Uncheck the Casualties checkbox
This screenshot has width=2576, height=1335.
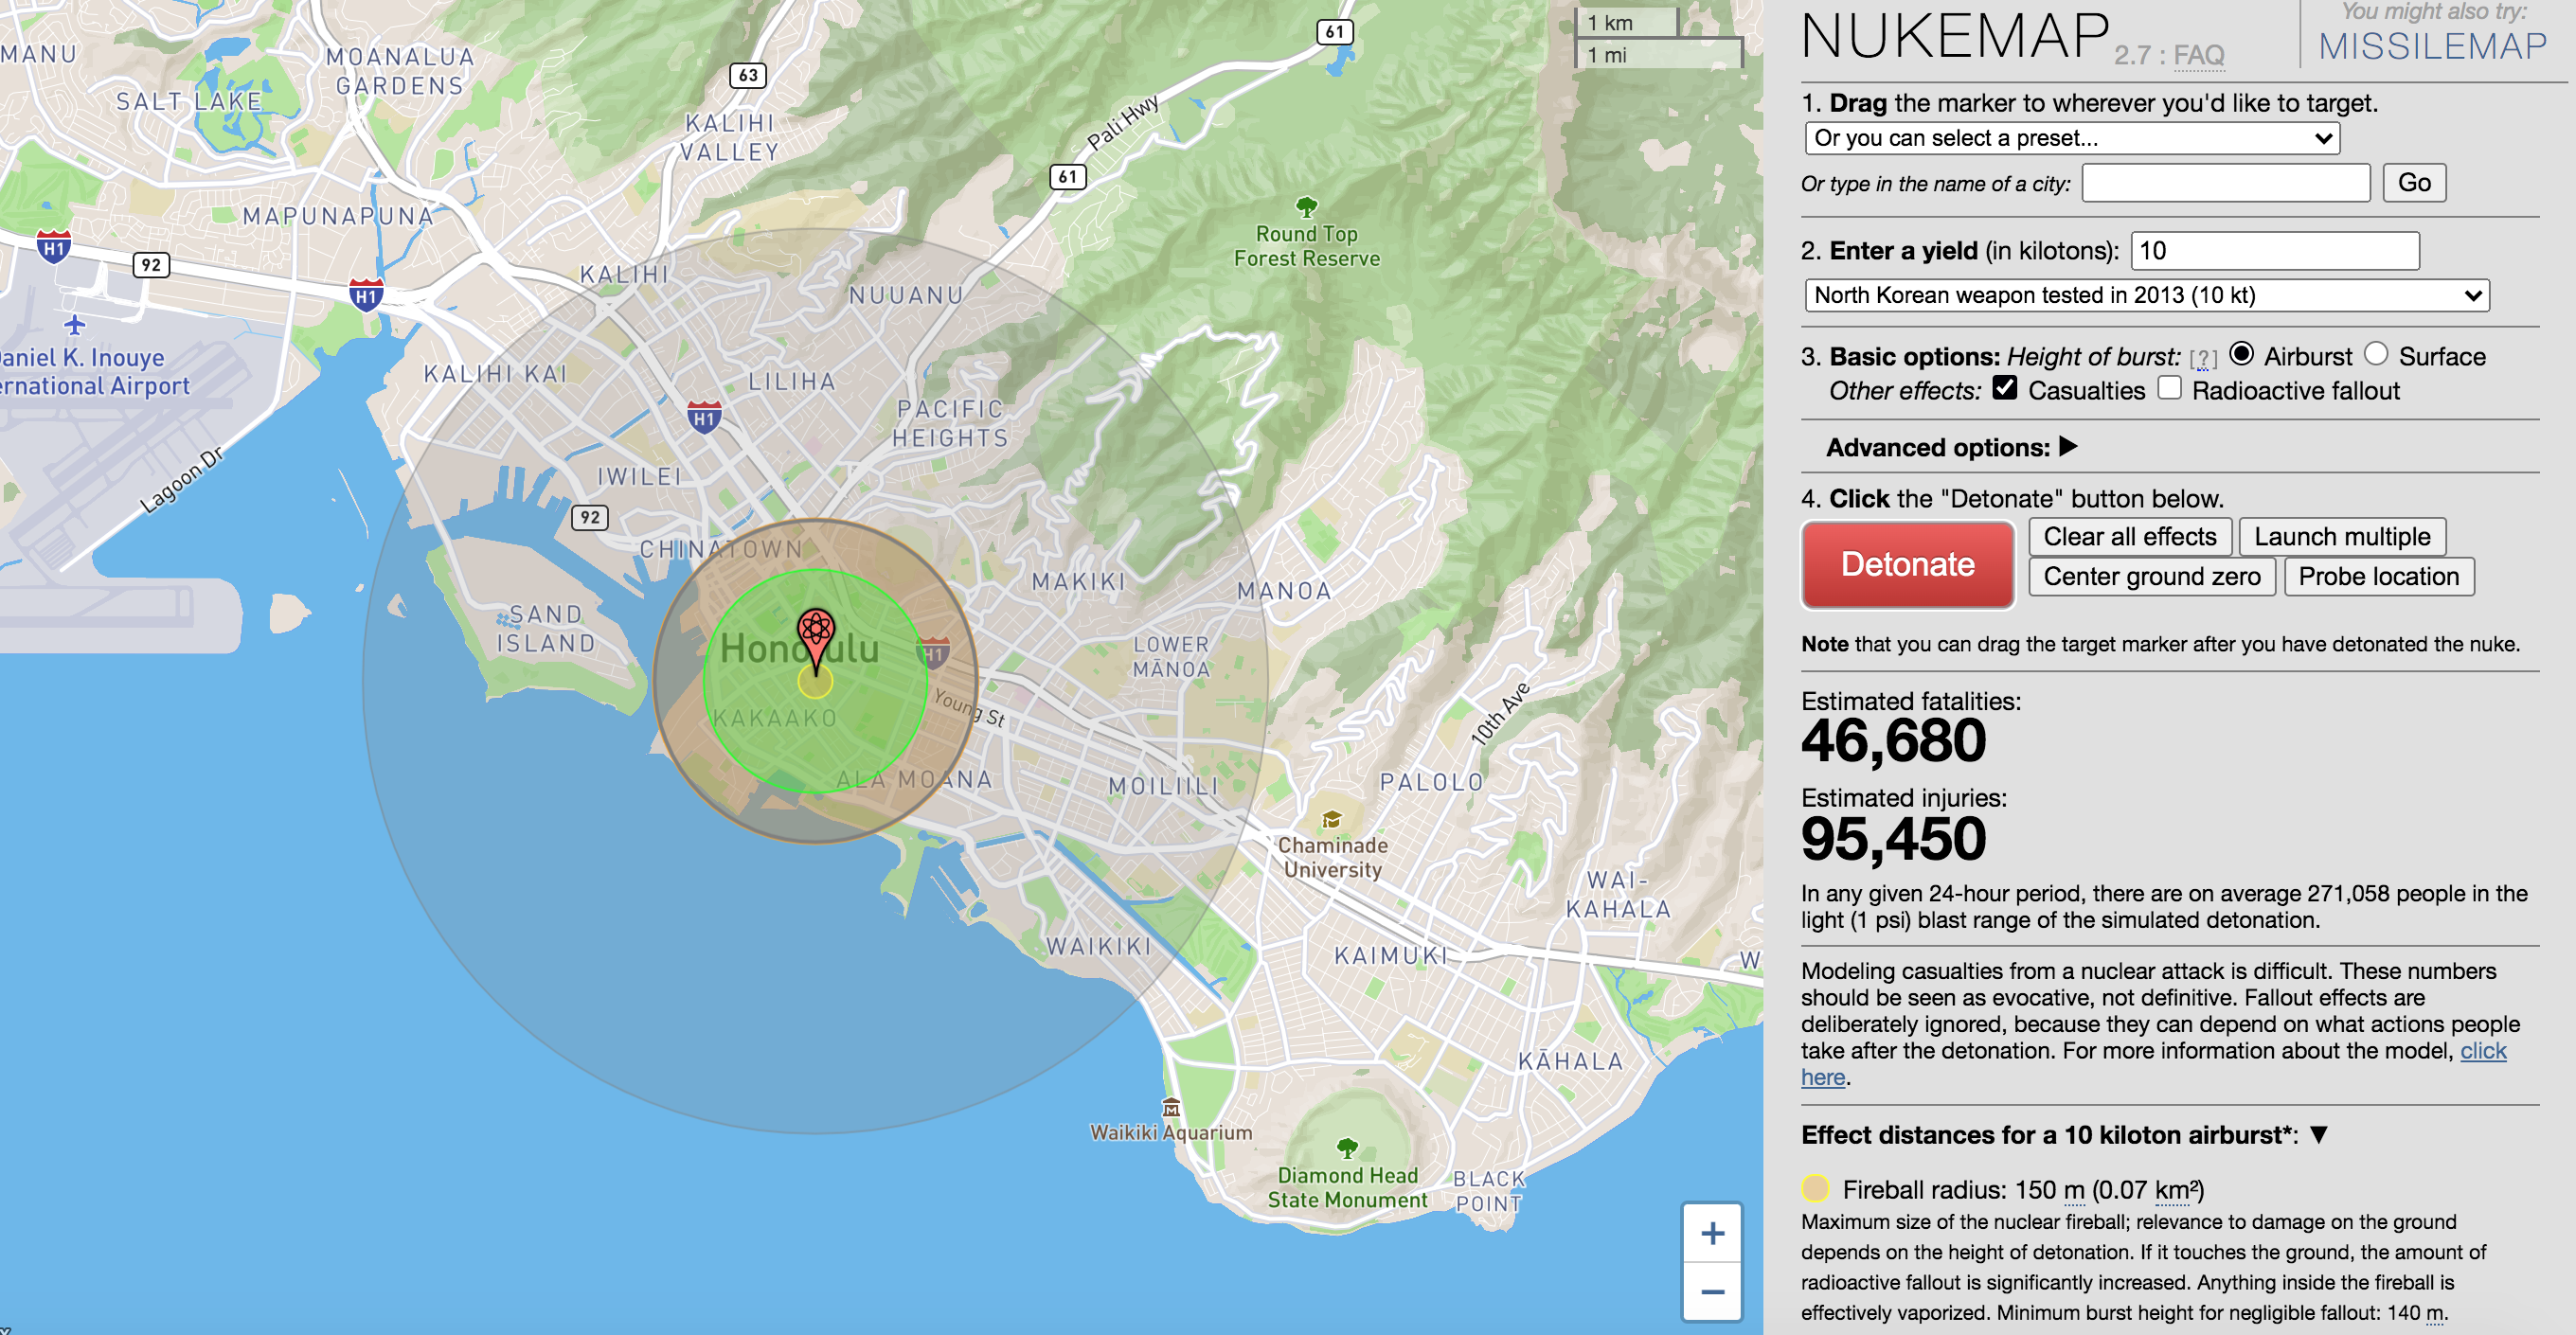point(2004,388)
